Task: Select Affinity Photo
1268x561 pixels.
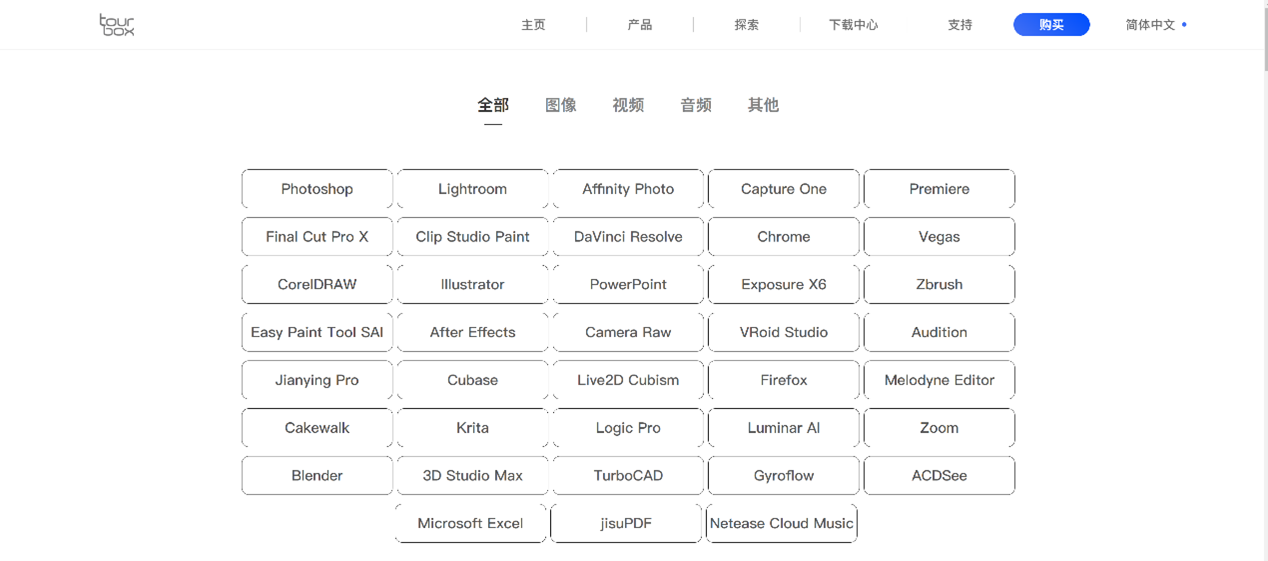Action: click(628, 189)
